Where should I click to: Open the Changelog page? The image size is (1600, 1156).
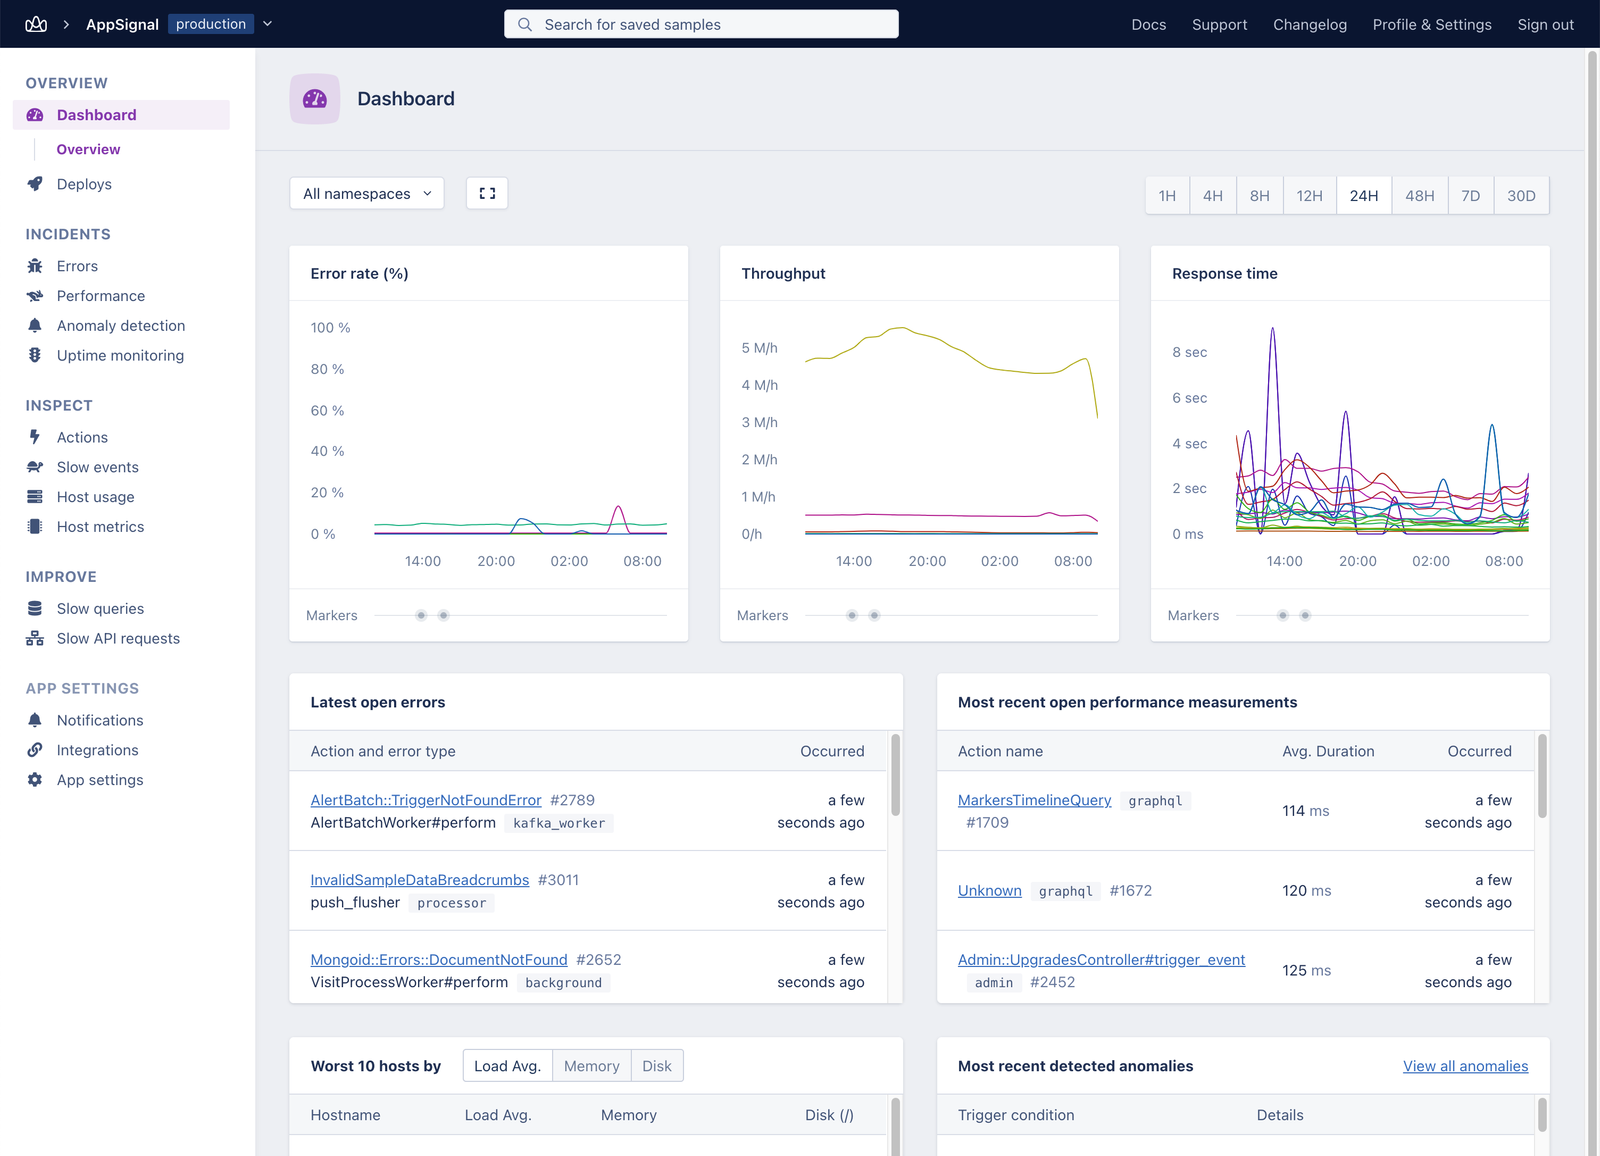(1309, 24)
